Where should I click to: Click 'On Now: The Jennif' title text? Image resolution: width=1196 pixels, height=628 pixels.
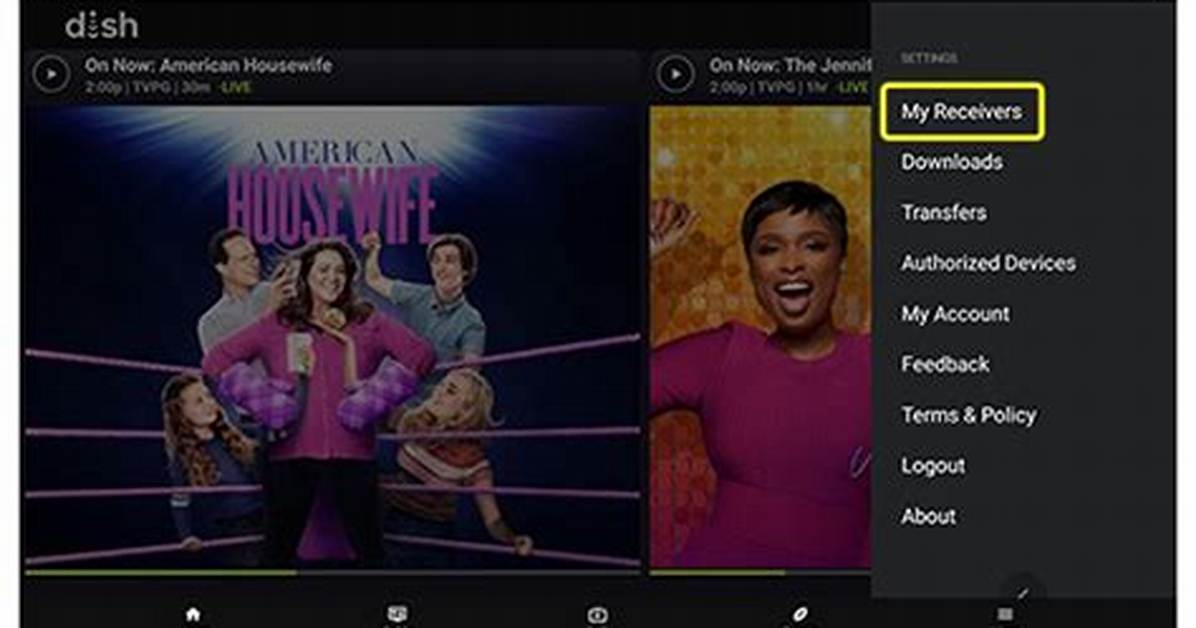(x=790, y=66)
